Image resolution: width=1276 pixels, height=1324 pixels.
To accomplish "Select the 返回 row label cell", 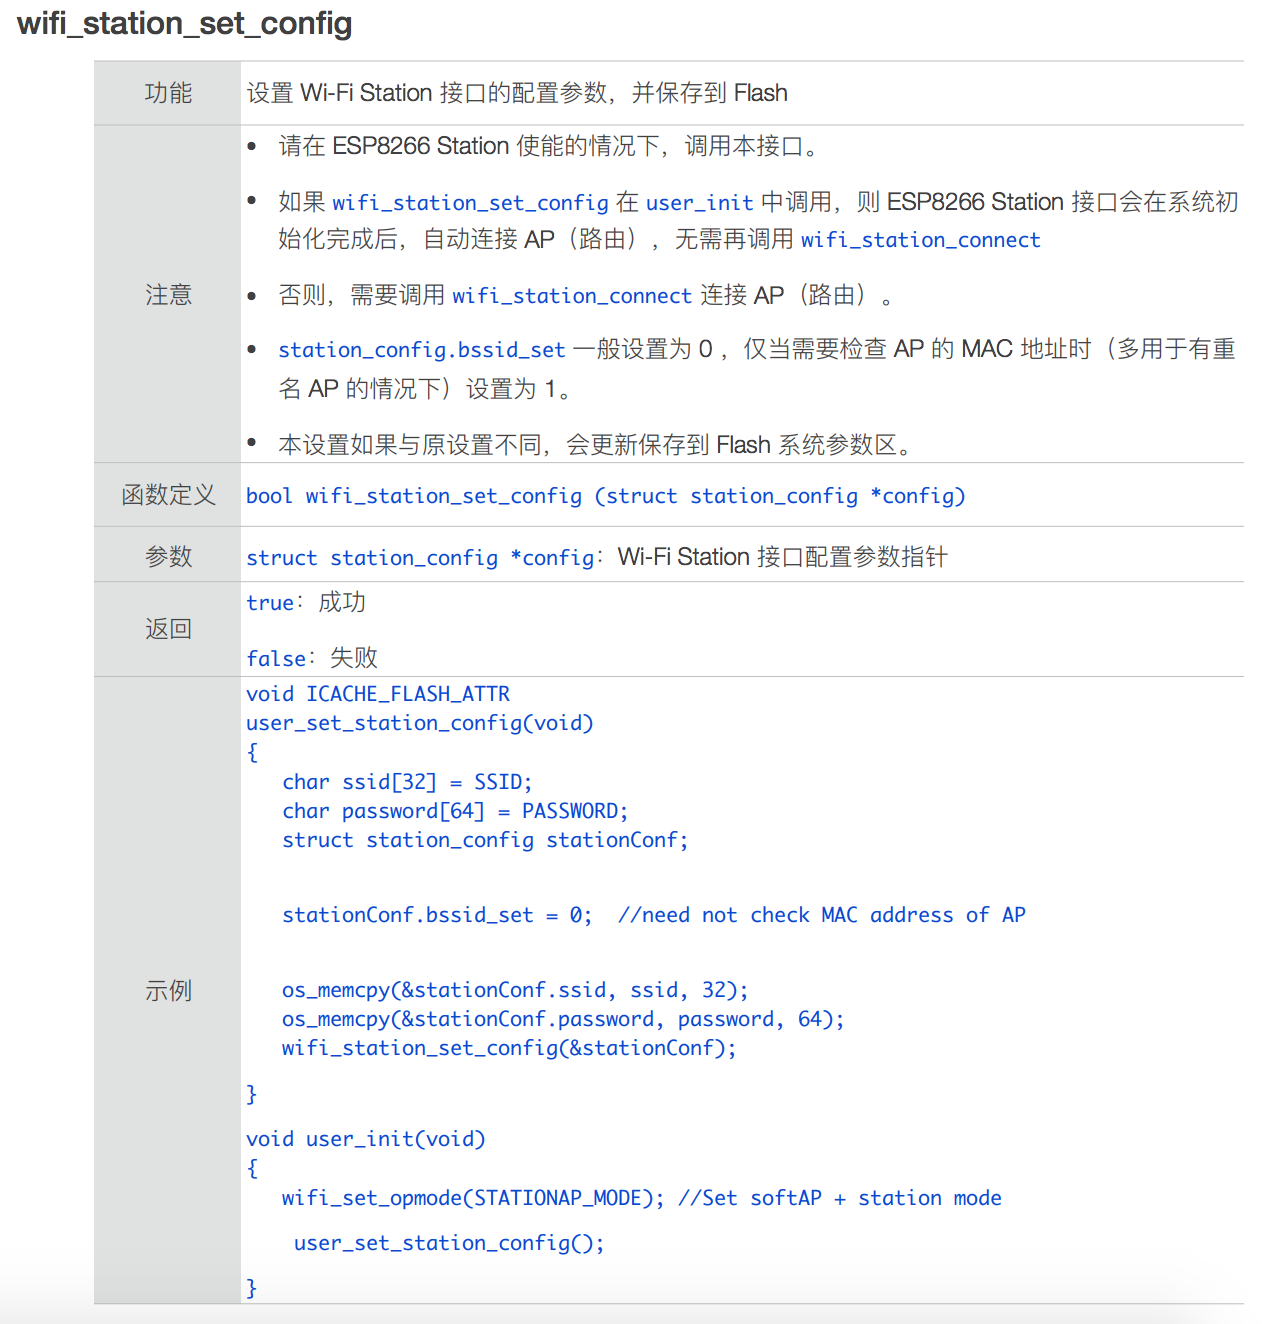I will click(x=168, y=629).
